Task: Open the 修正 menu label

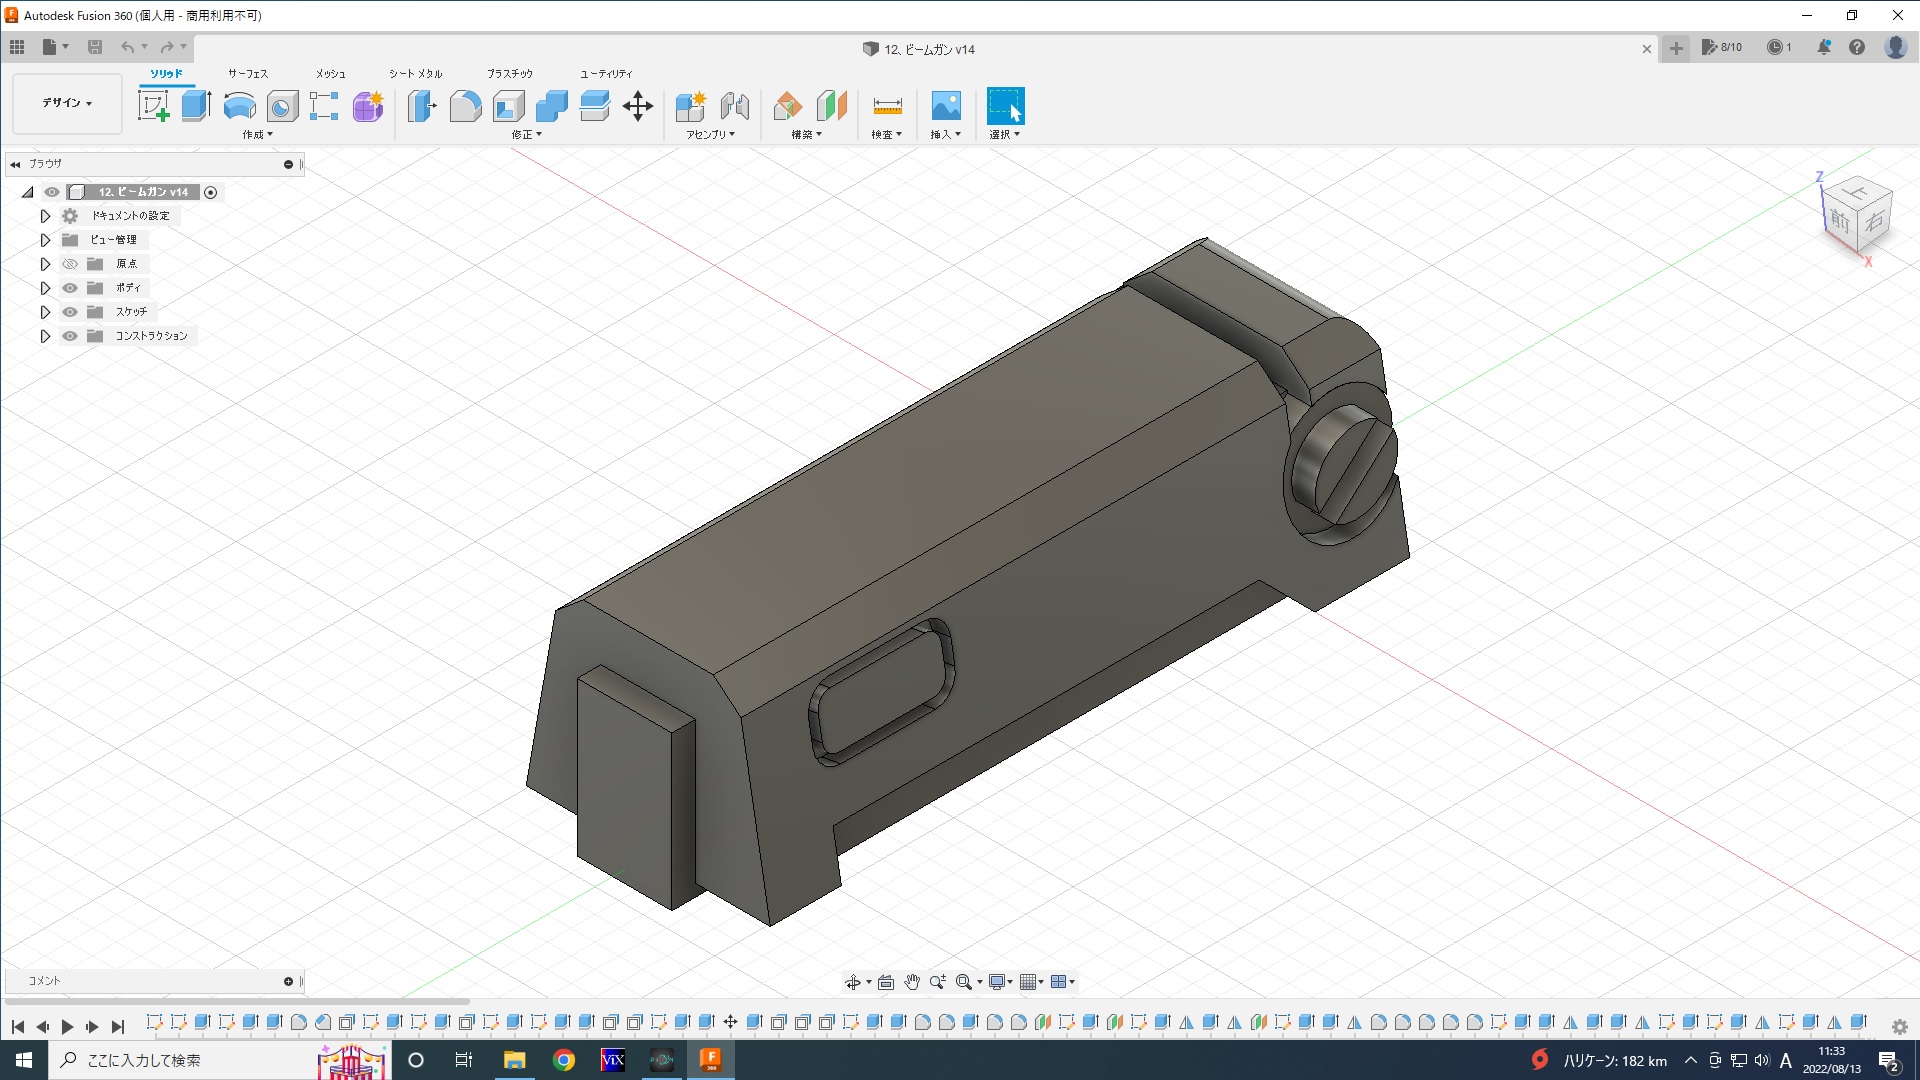Action: click(526, 135)
